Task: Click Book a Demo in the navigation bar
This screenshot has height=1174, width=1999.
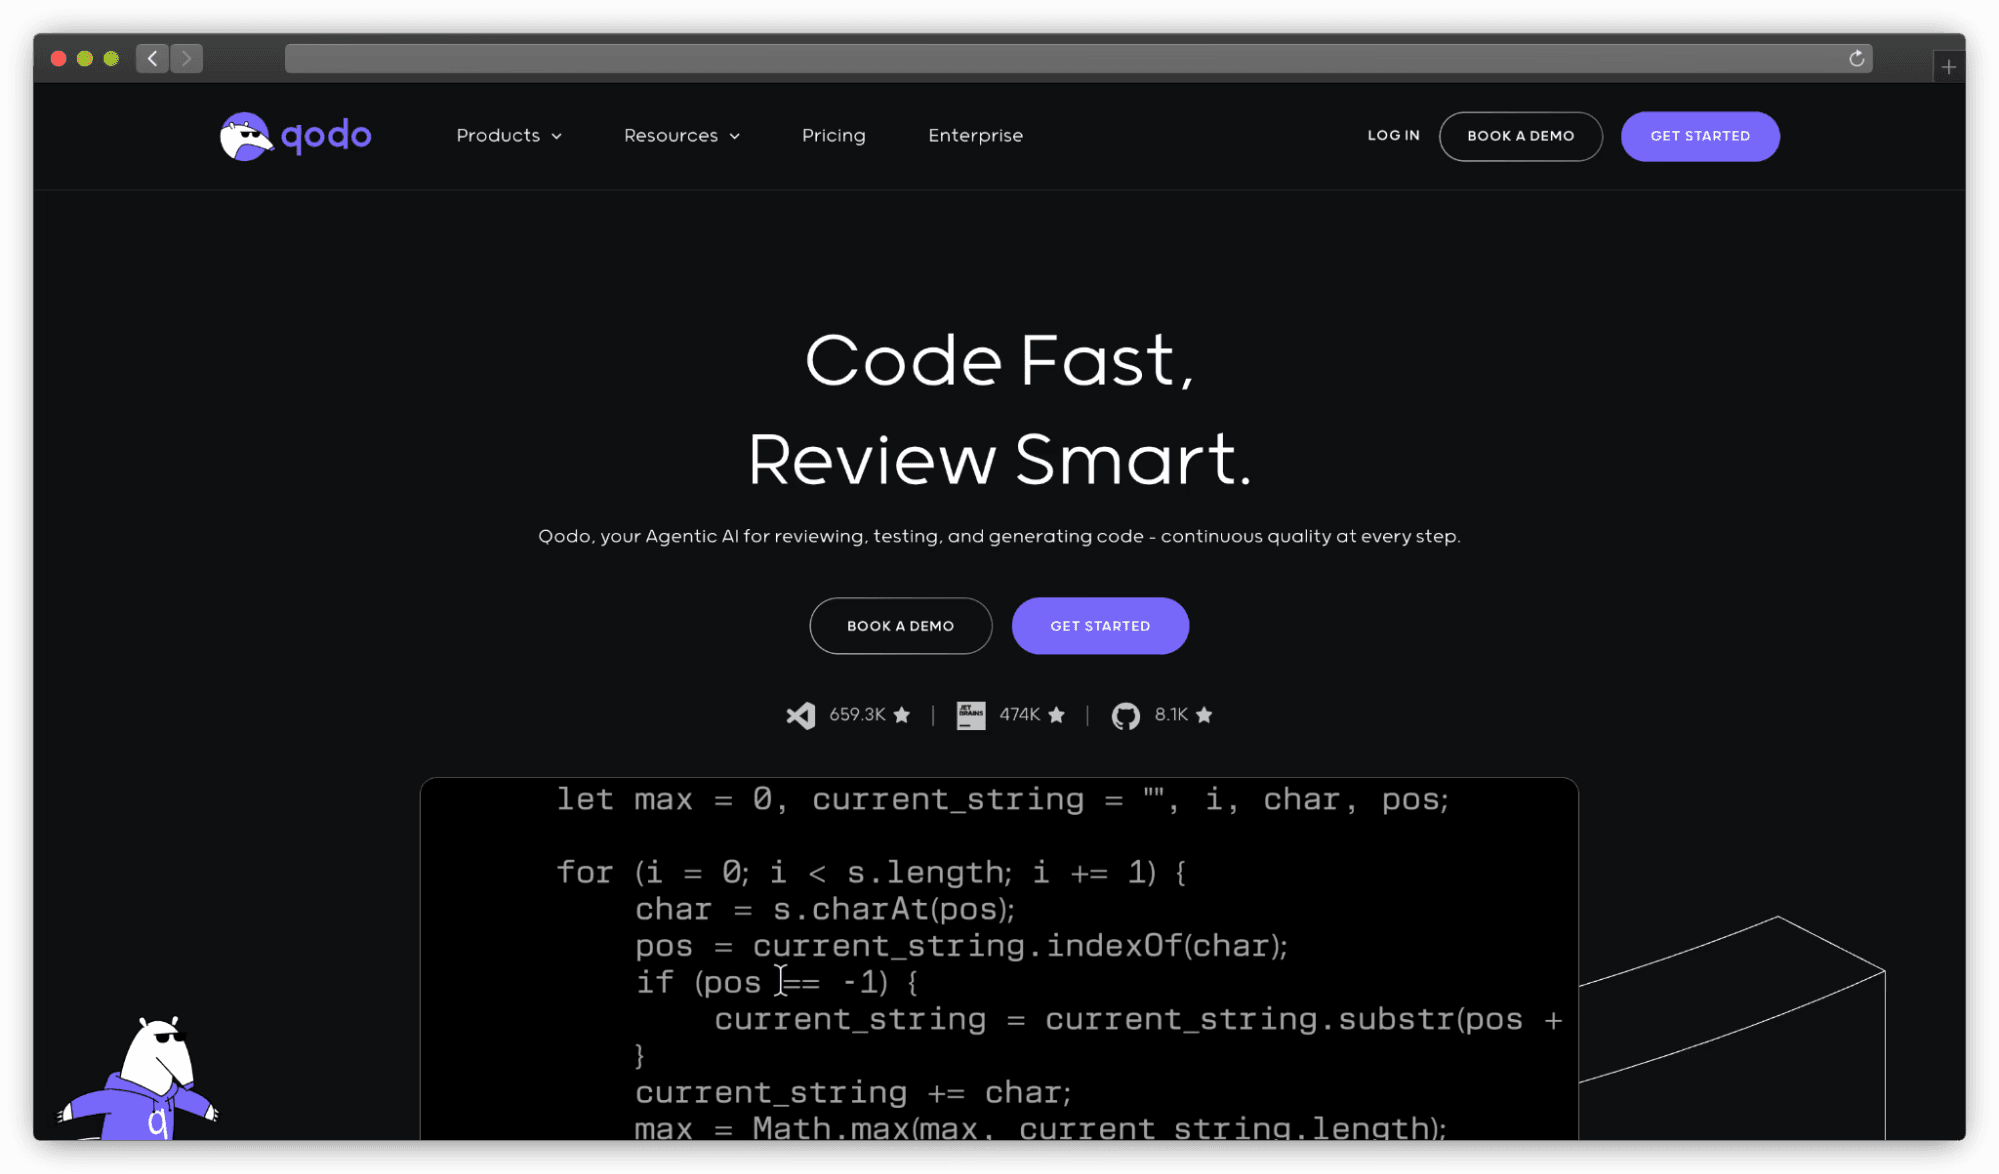Action: coord(1520,136)
